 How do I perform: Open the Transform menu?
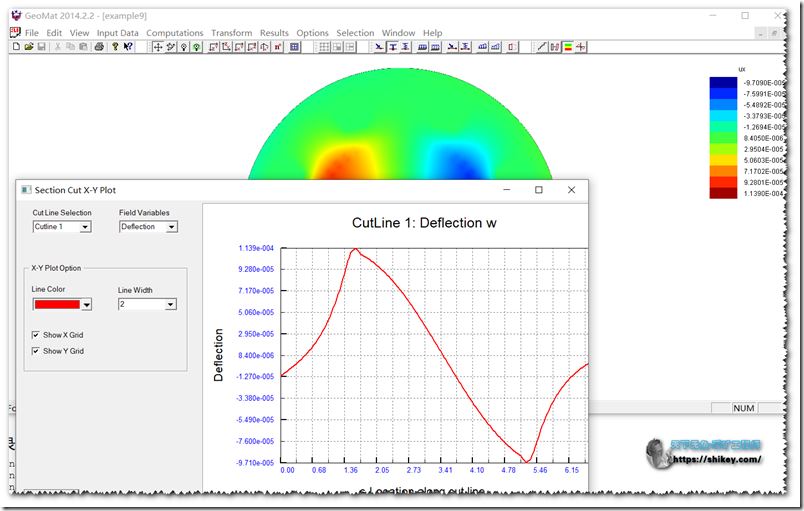(x=231, y=33)
